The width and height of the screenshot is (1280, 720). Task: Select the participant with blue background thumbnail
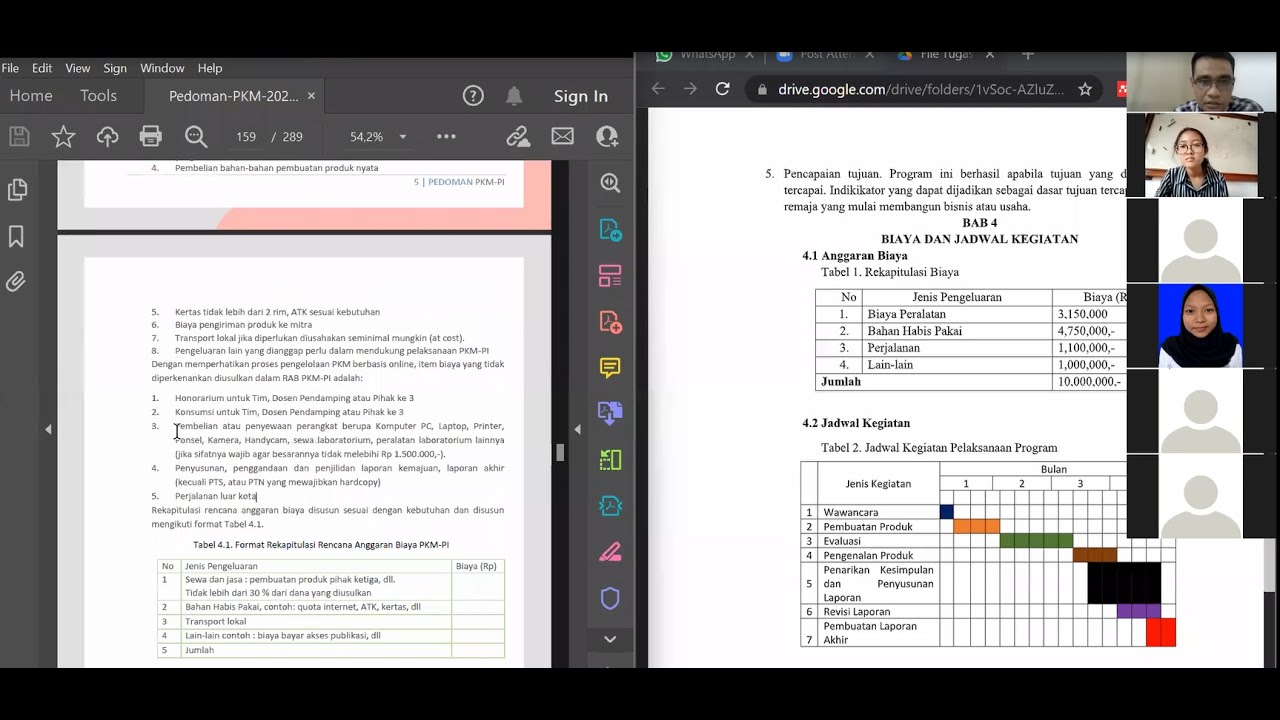1201,326
